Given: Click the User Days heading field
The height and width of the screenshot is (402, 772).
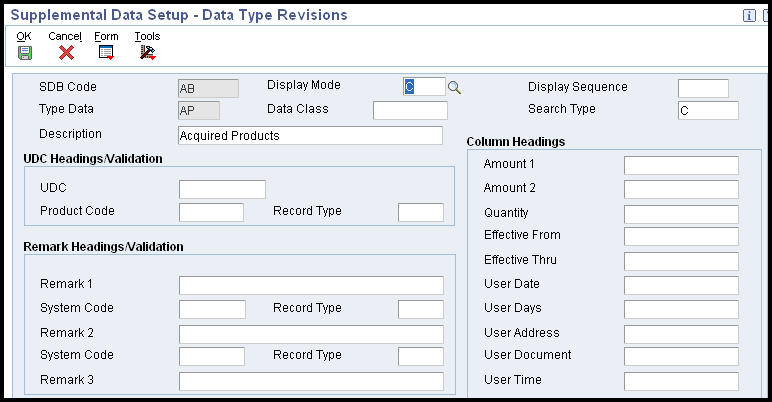Looking at the screenshot, I should (x=681, y=309).
